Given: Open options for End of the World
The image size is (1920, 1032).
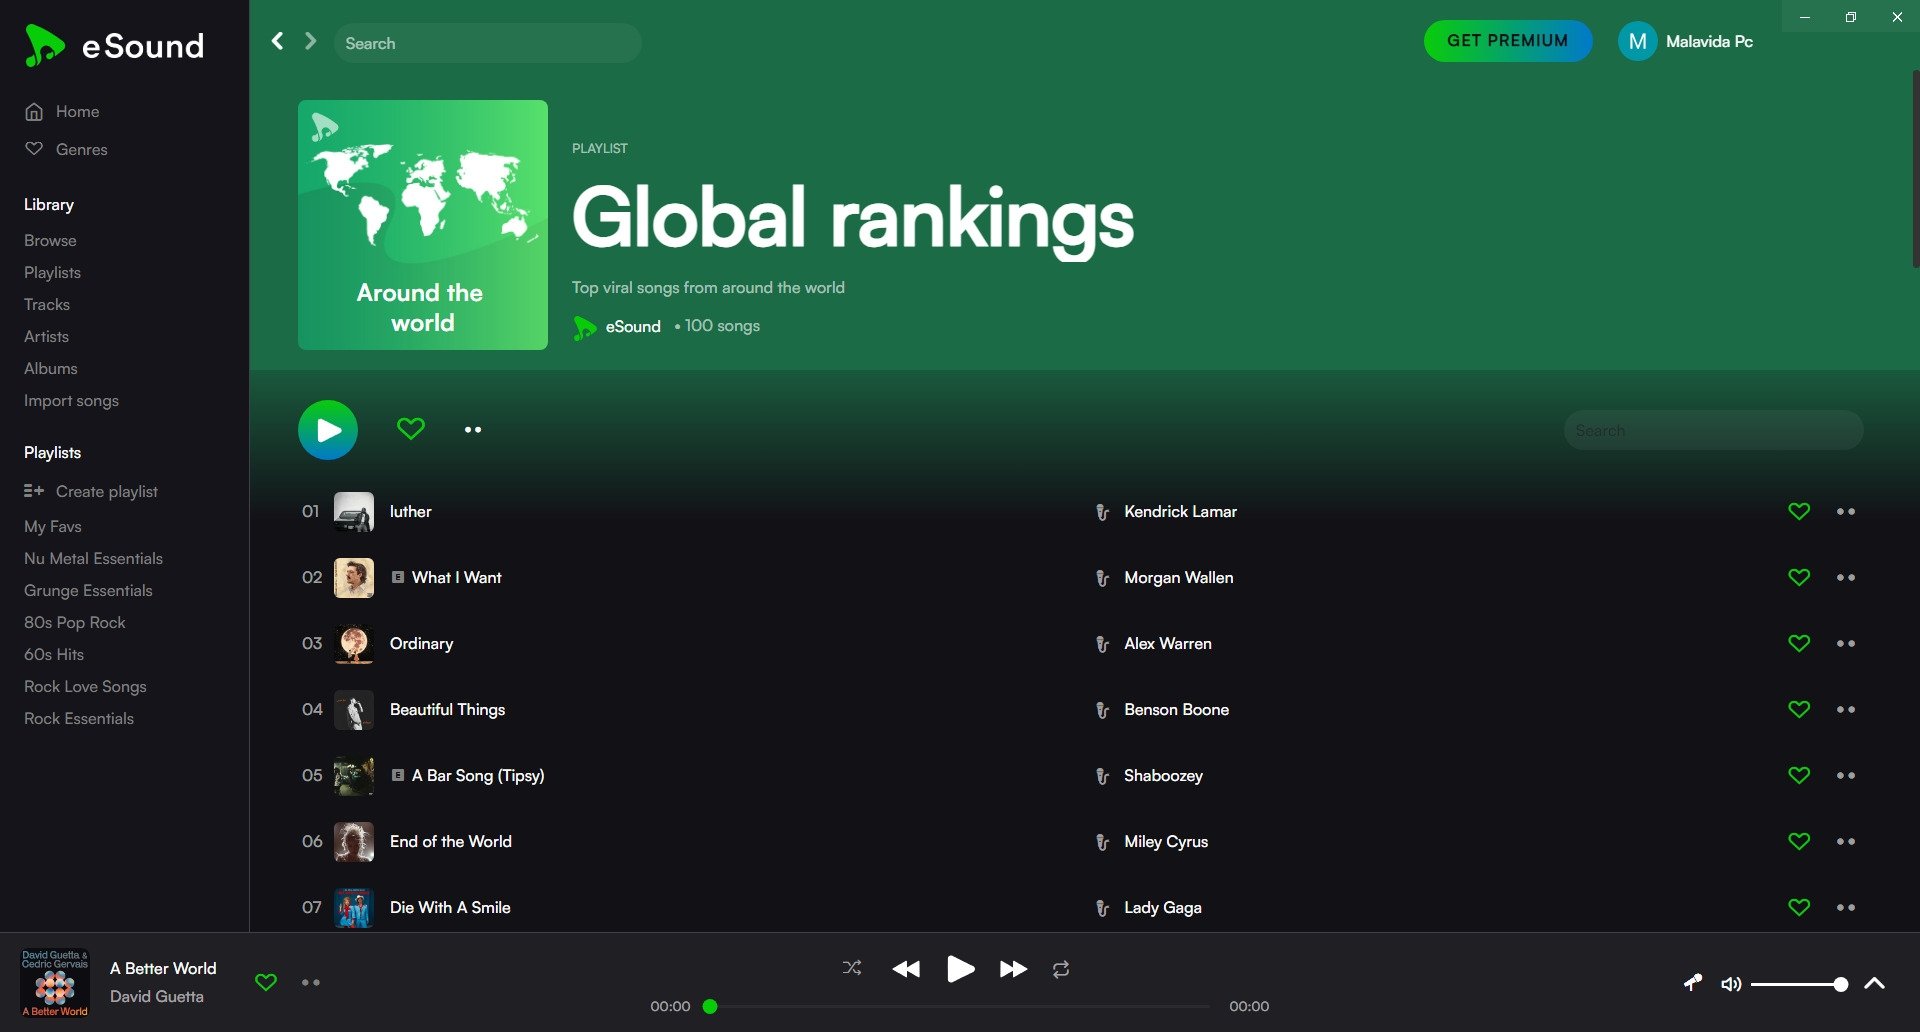Looking at the screenshot, I should (1846, 841).
